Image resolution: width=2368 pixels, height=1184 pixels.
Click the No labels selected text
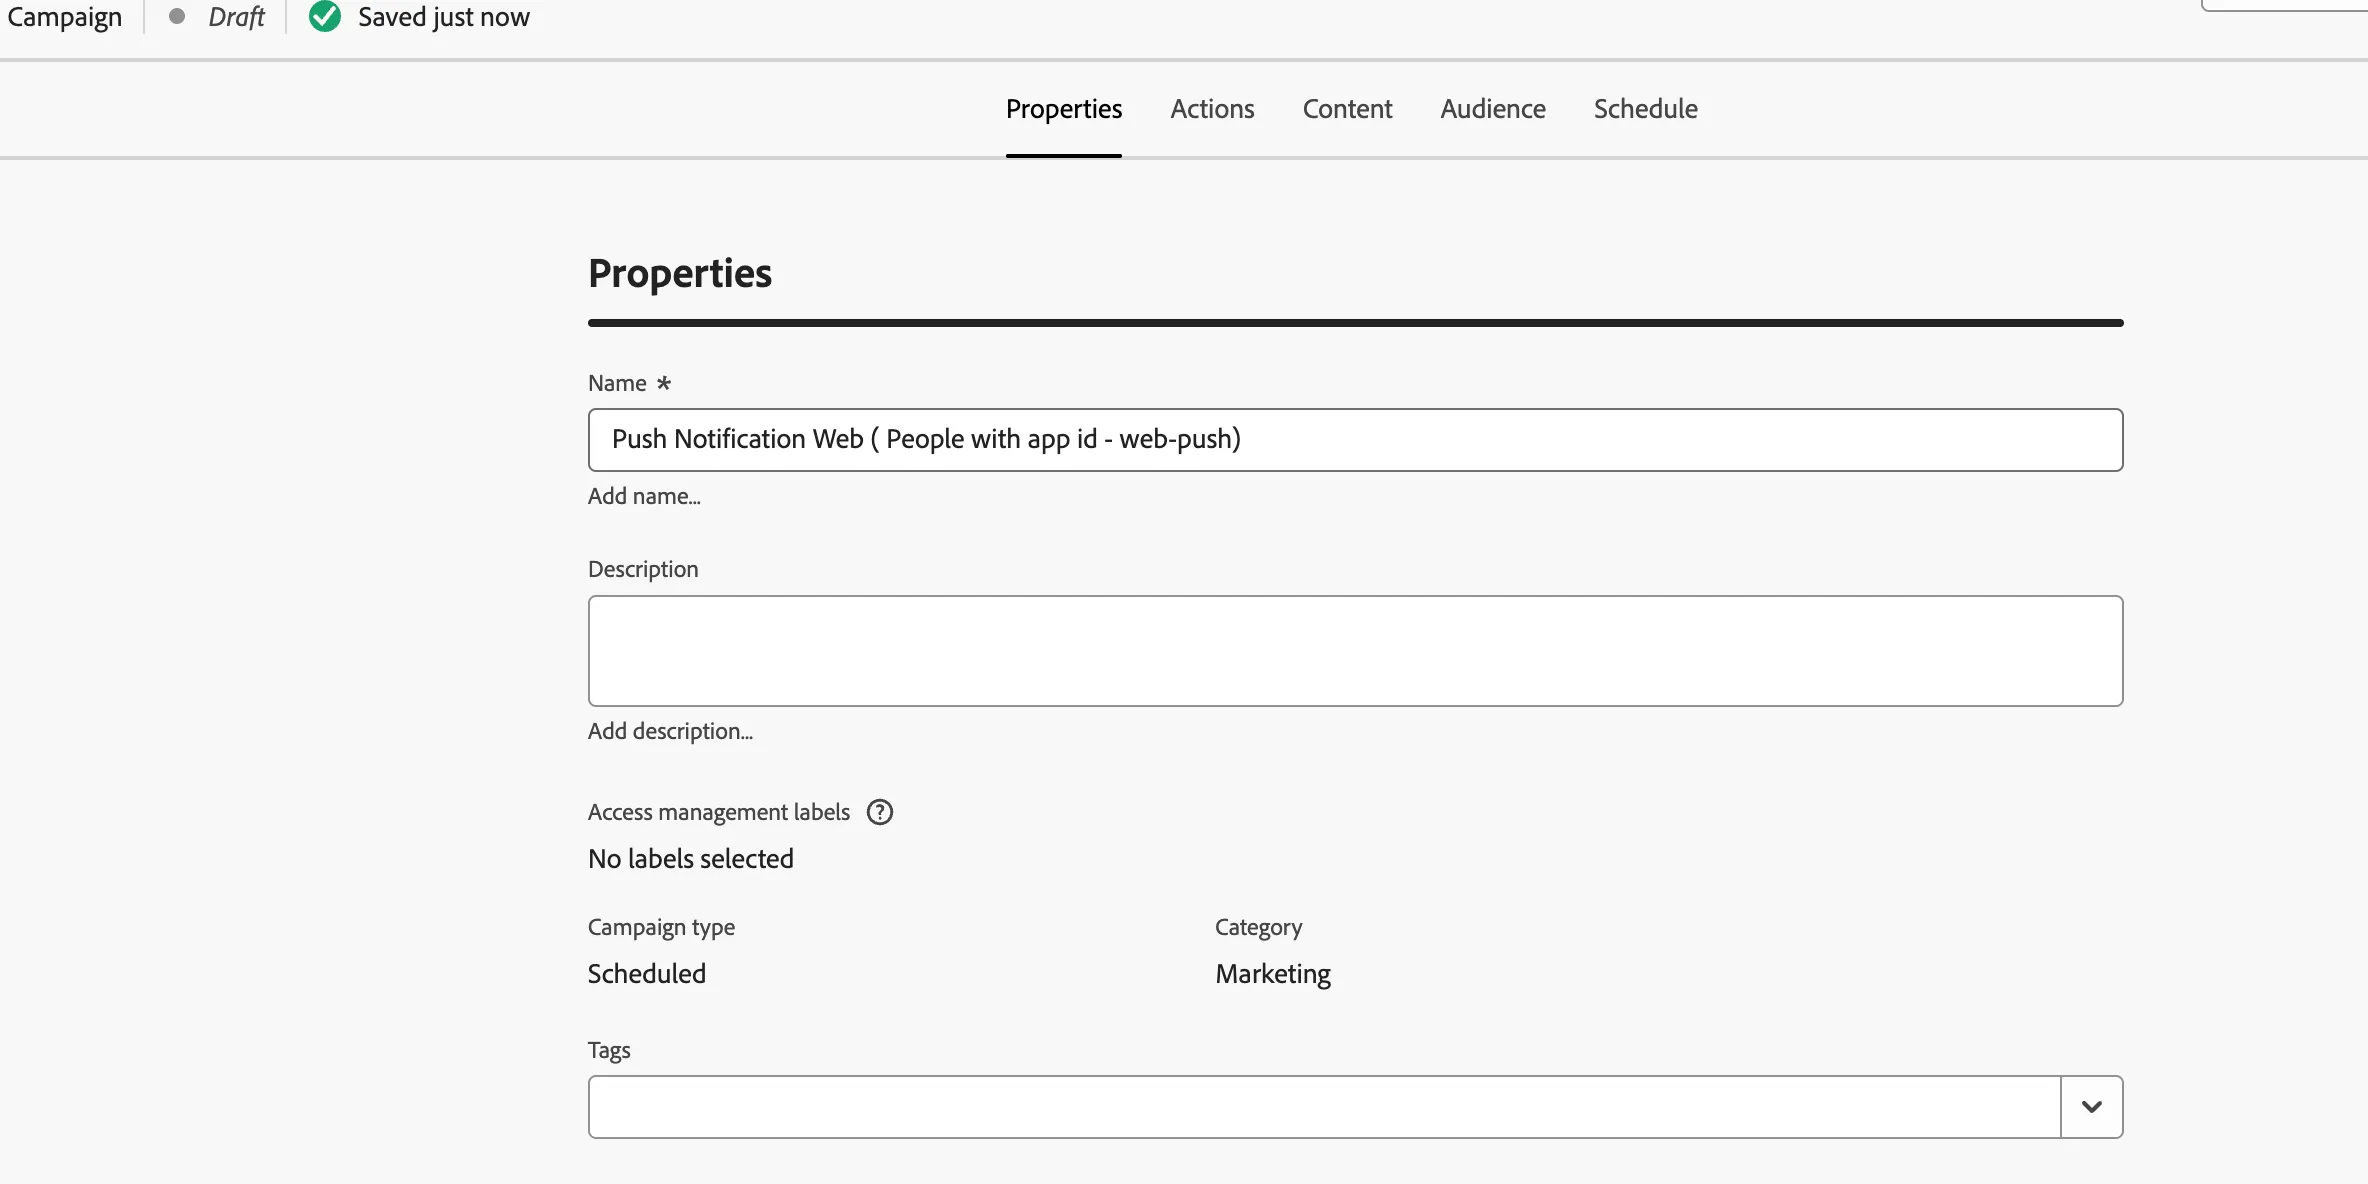point(691,859)
